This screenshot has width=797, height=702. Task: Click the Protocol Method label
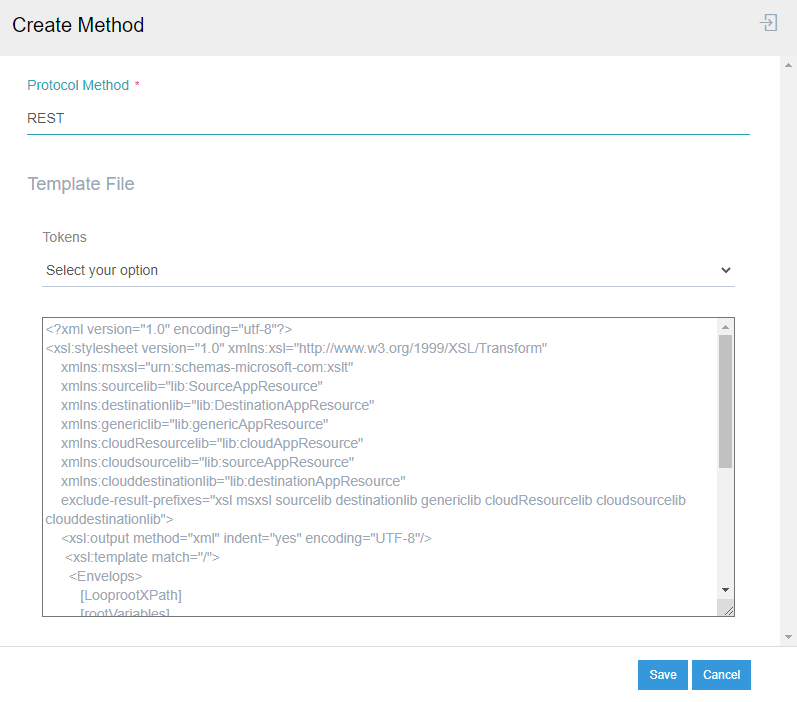click(x=78, y=85)
